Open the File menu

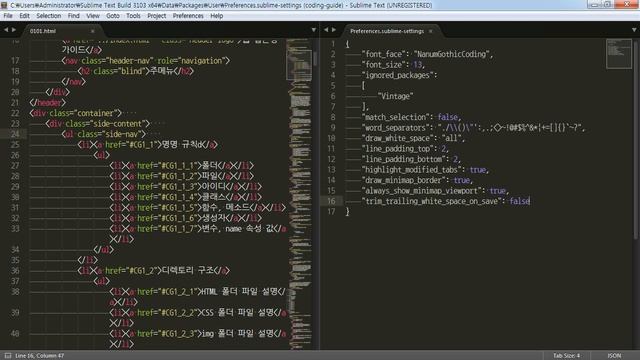pos(8,16)
